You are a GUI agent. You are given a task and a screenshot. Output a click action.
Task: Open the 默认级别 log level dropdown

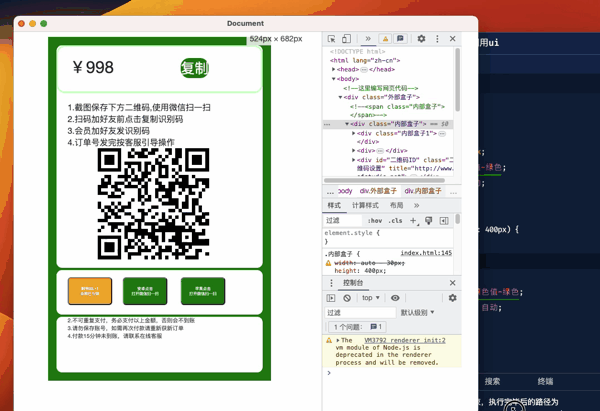[x=417, y=313]
